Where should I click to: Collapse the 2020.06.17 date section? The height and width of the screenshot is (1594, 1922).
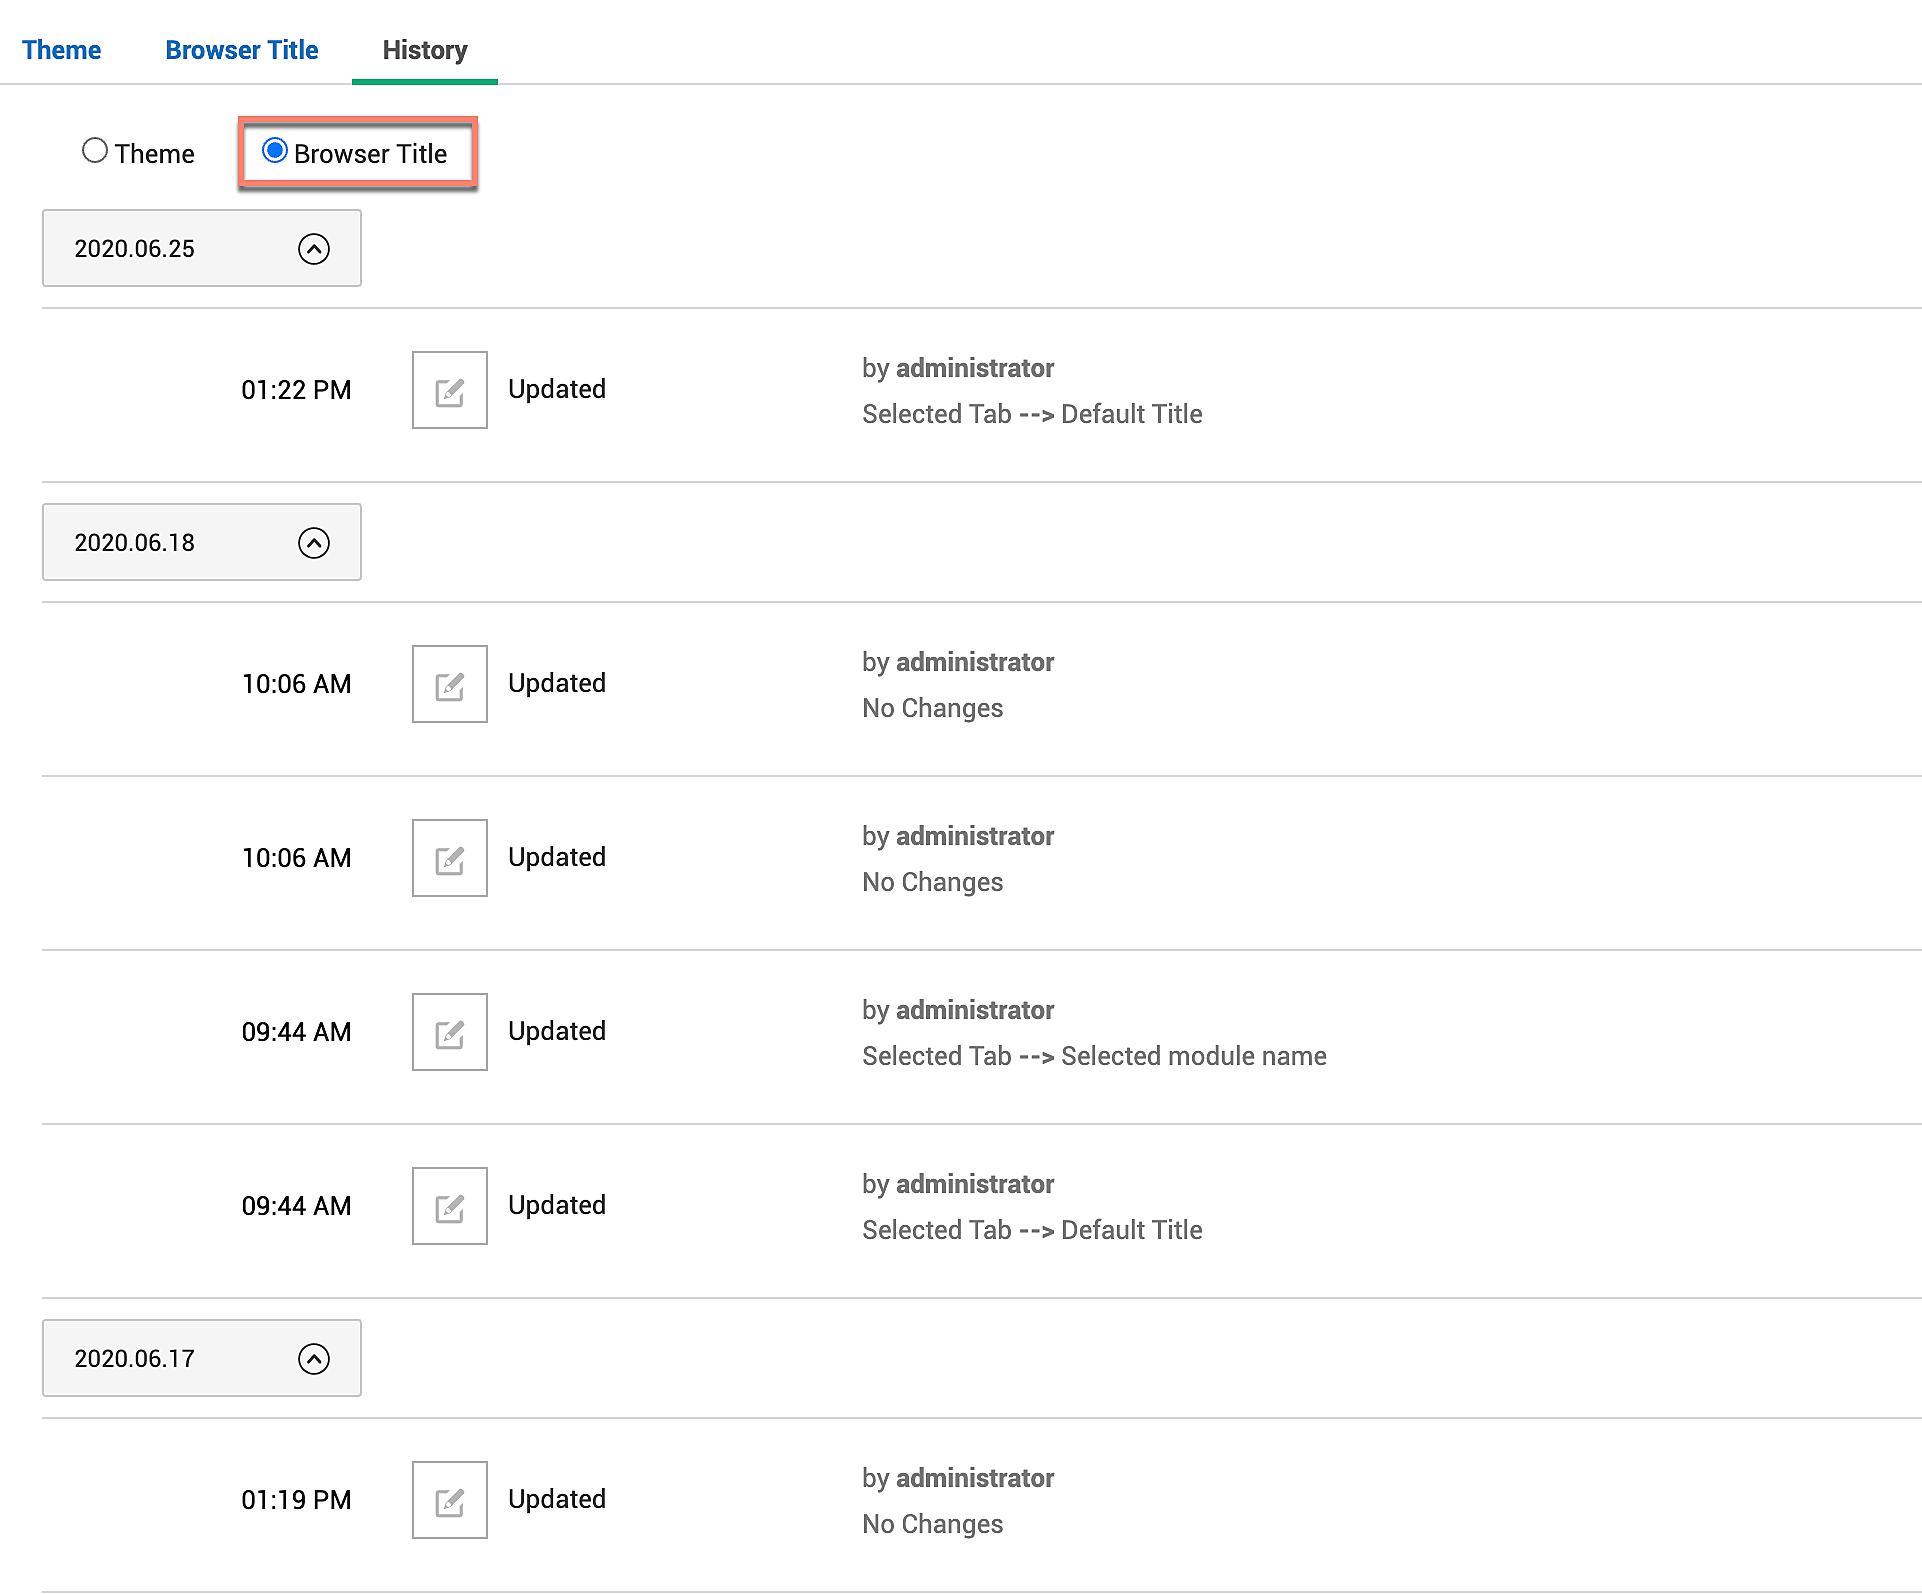pos(314,1359)
